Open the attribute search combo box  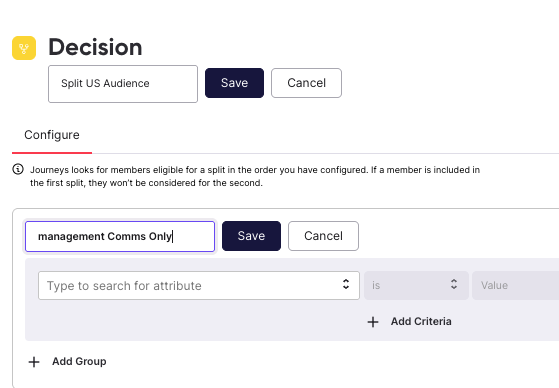[x=199, y=286]
